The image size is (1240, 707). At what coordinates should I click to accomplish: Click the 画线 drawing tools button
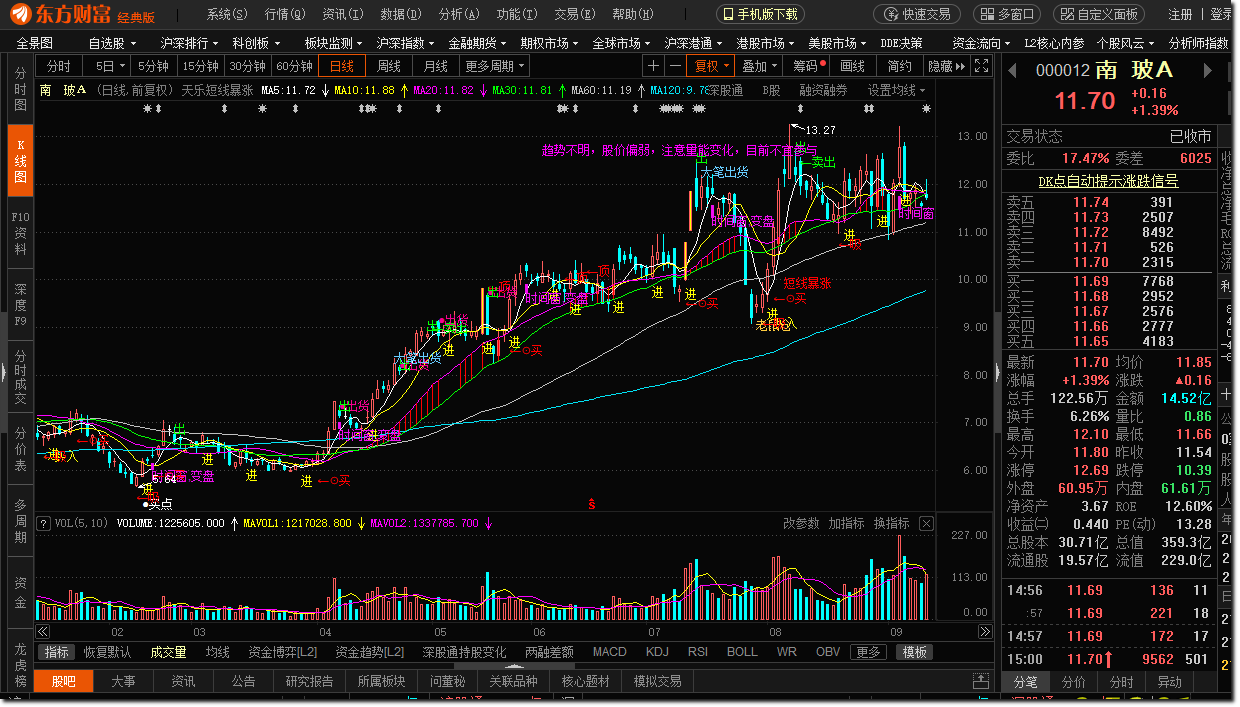(x=853, y=66)
